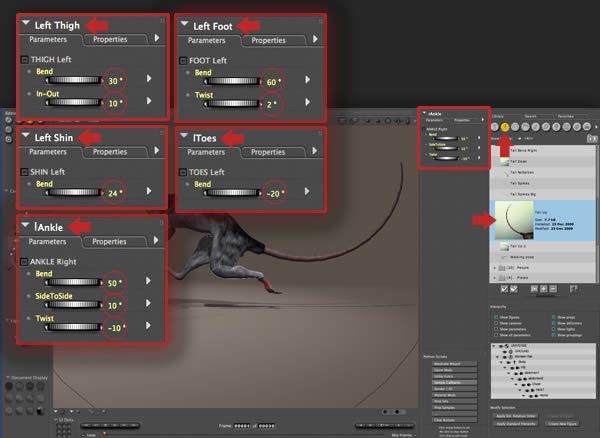Select Parameters tab in Left Foot panel
The width and height of the screenshot is (600, 438).
(x=207, y=41)
